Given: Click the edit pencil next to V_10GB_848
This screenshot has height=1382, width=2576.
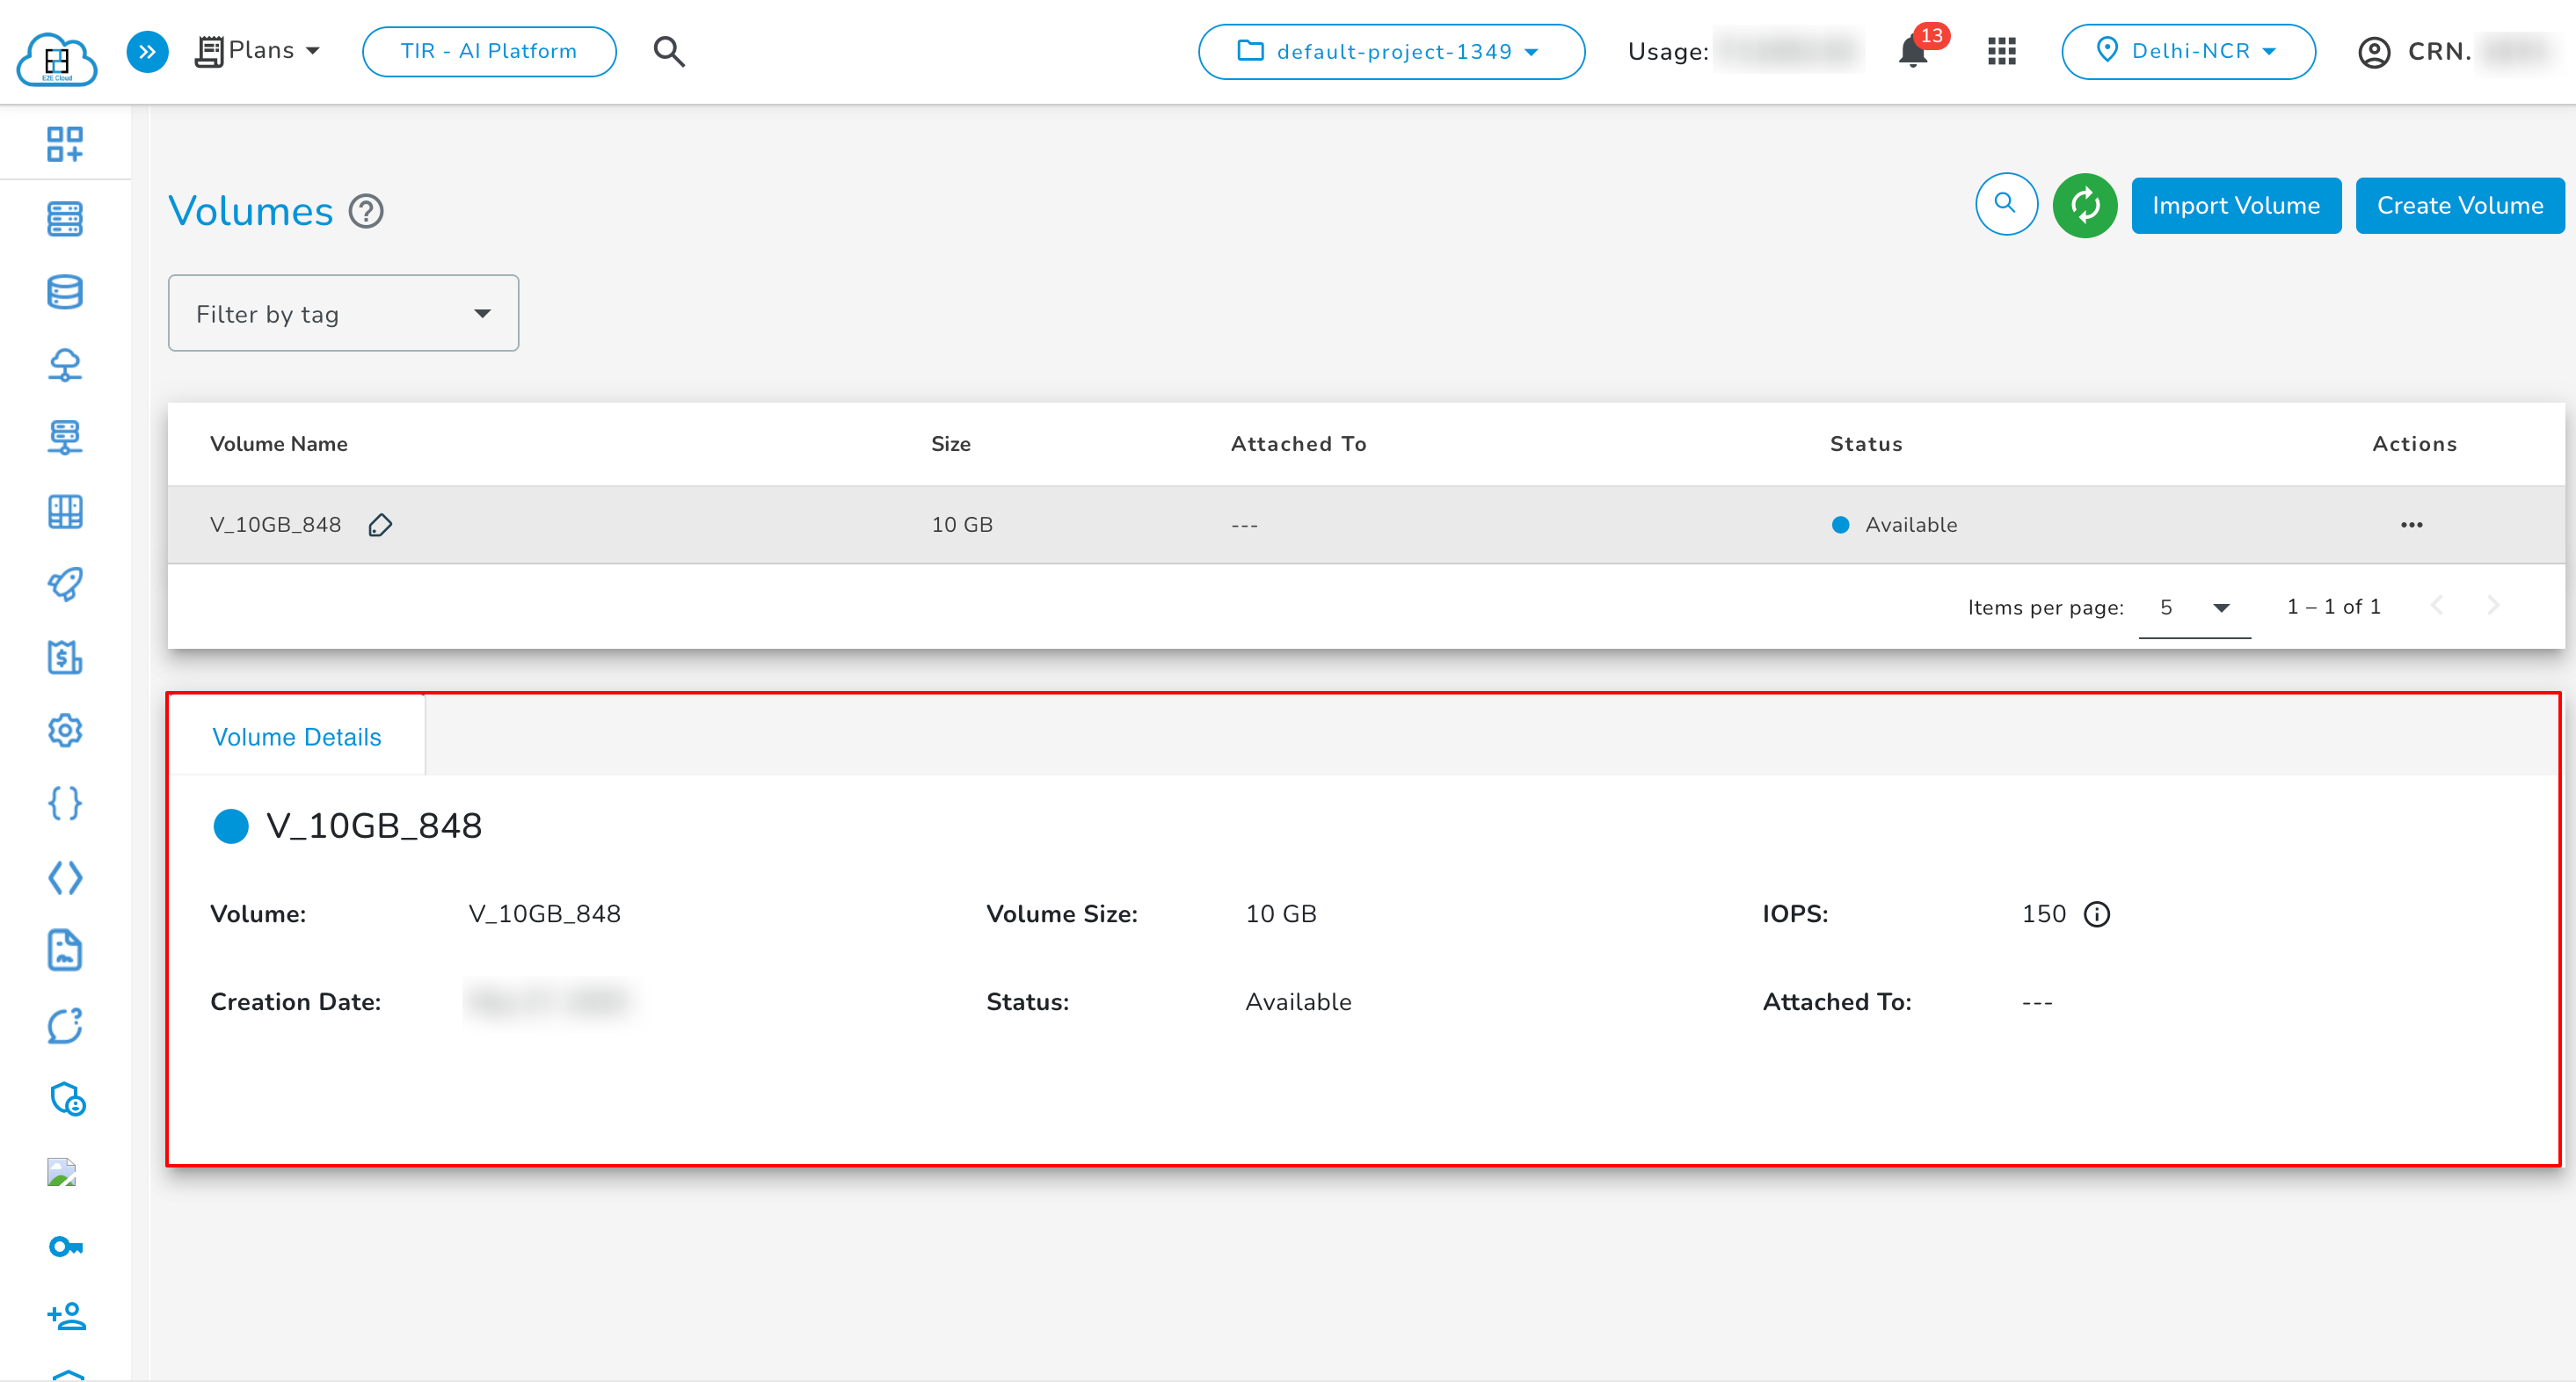Looking at the screenshot, I should (x=380, y=525).
